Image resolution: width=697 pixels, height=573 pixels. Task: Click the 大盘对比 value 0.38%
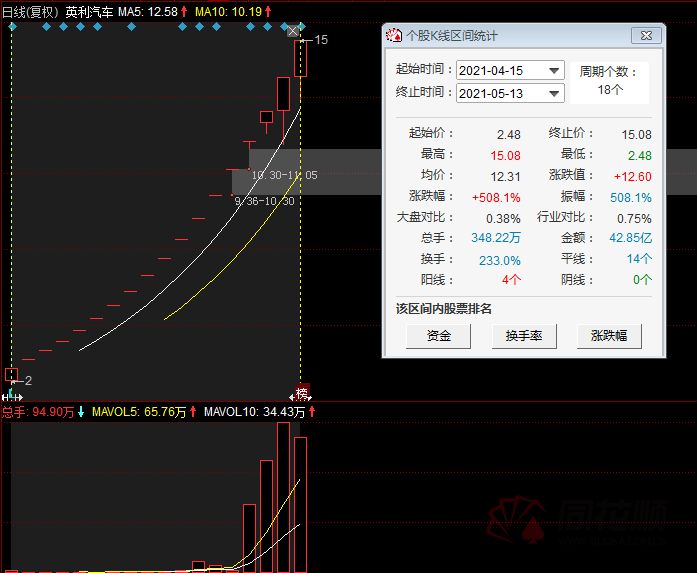[503, 218]
